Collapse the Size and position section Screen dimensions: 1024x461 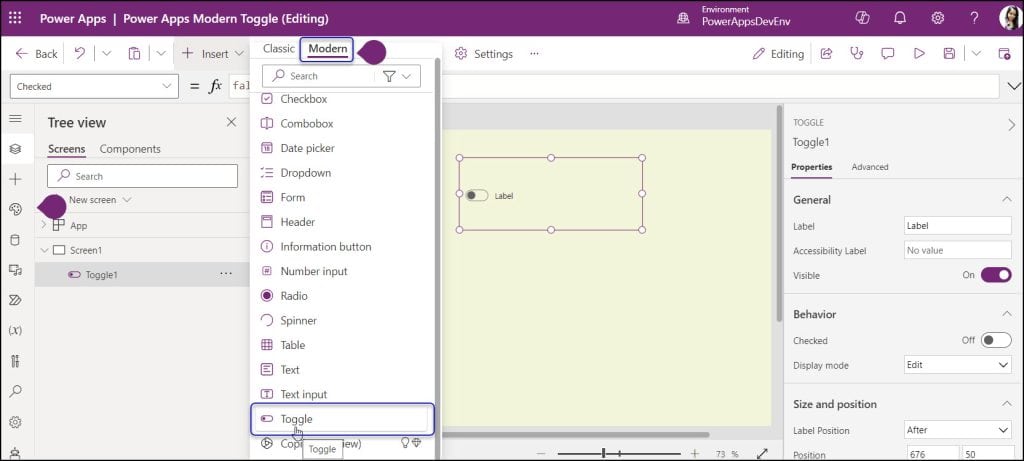(1006, 404)
